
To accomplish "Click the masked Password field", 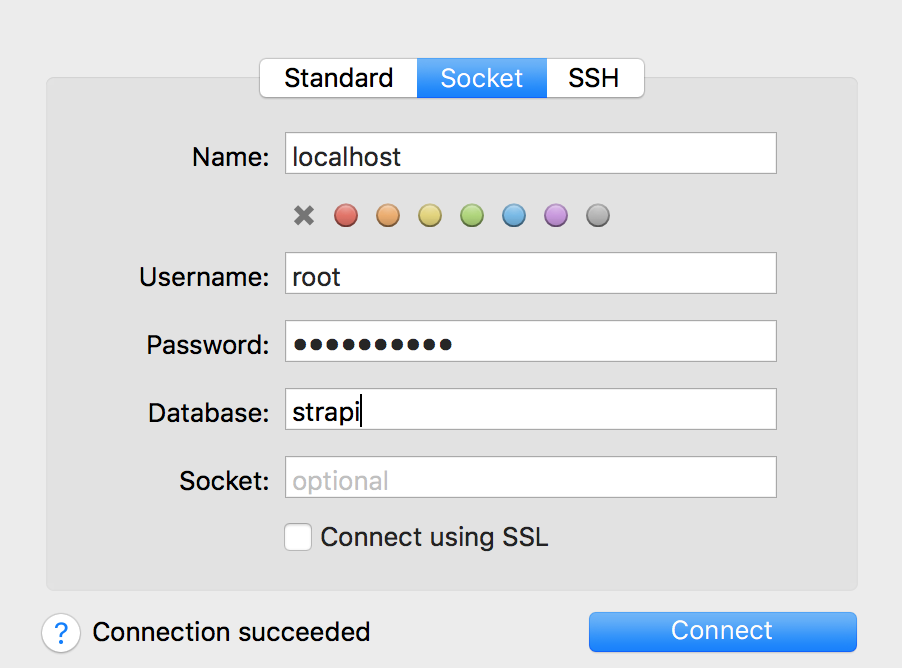I will pos(530,341).
